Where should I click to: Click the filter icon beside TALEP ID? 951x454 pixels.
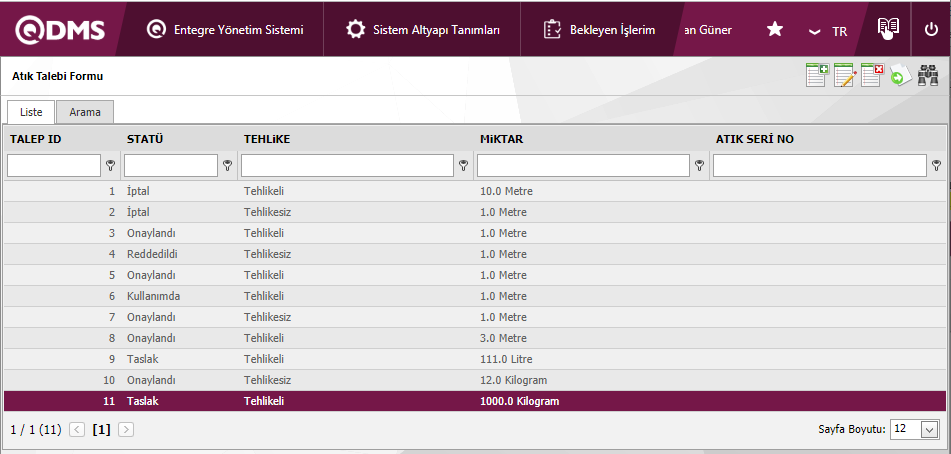(x=110, y=166)
